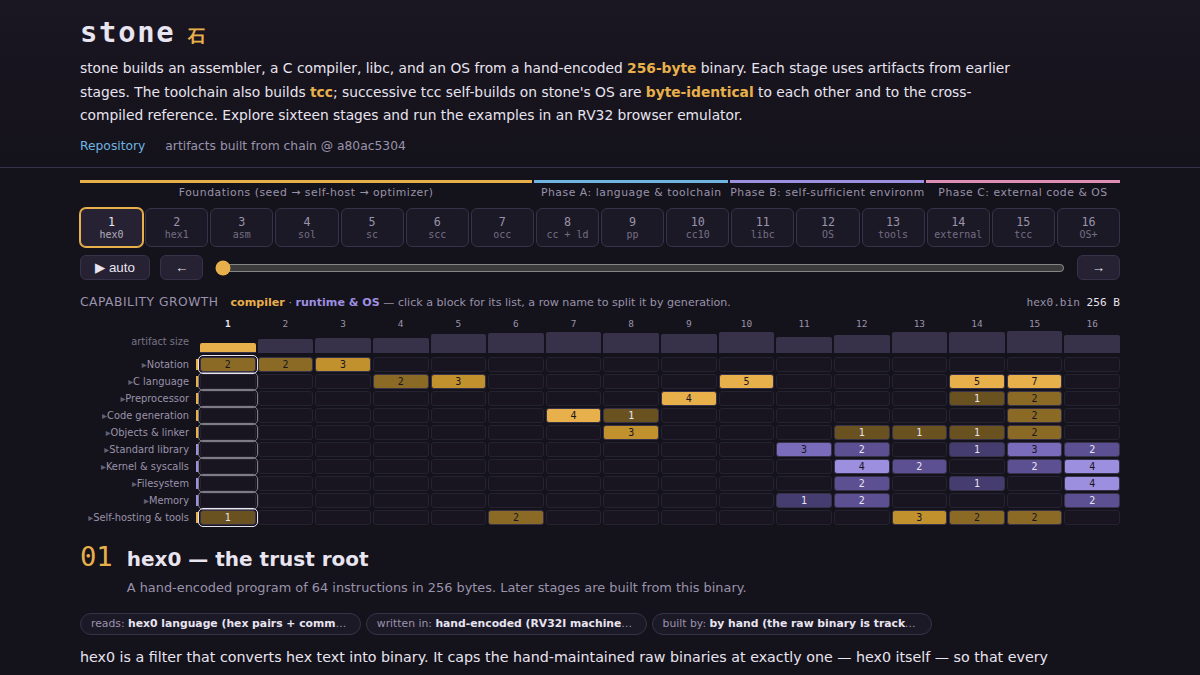Open Notation block in column 3

coord(343,365)
